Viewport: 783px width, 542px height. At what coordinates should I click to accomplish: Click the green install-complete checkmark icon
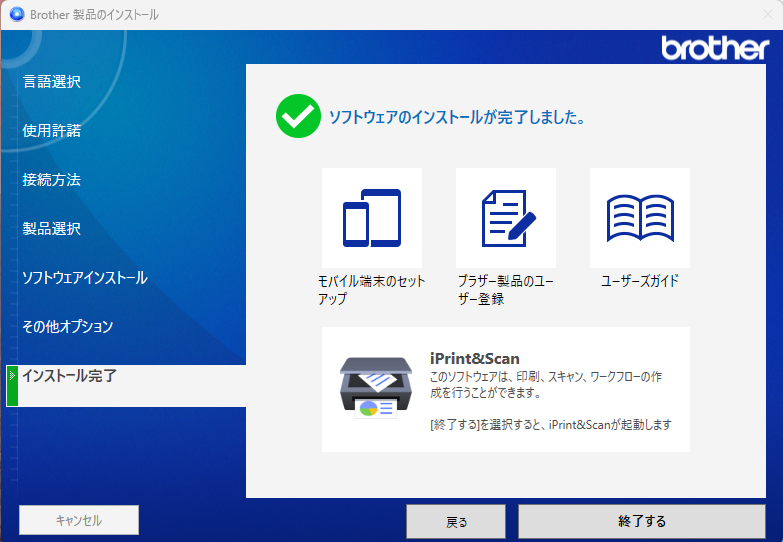pos(298,116)
